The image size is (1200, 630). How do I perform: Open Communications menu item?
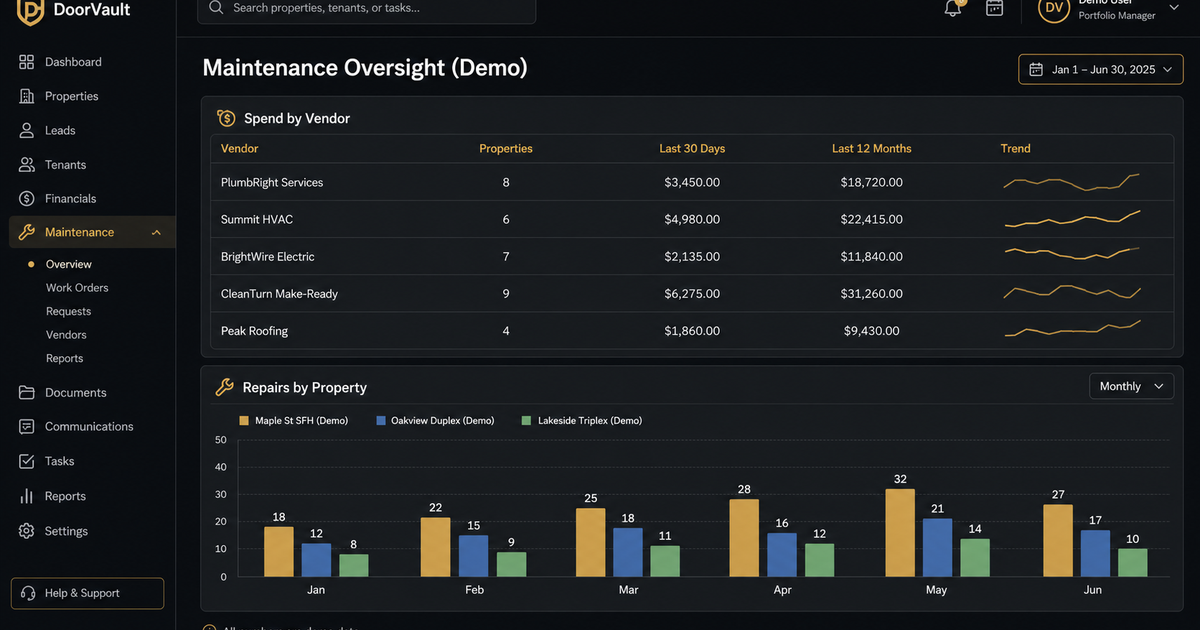tap(87, 426)
